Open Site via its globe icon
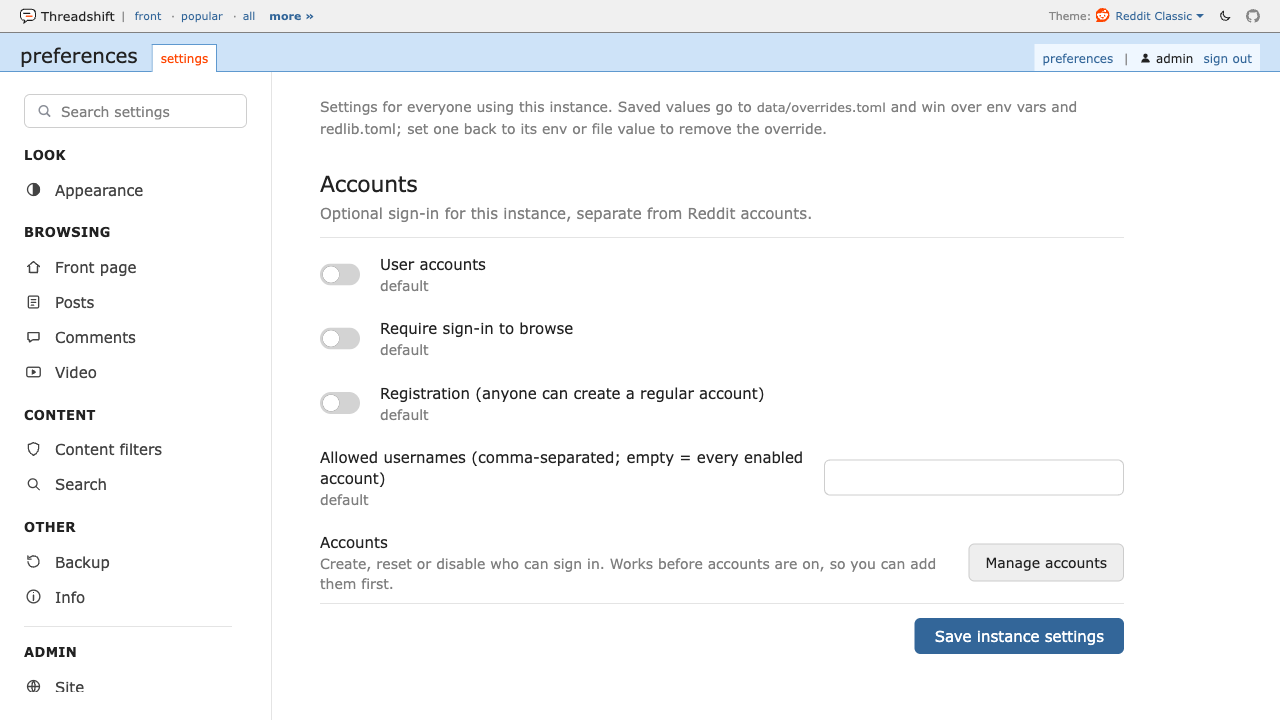This screenshot has height=720, width=1280. (34, 687)
